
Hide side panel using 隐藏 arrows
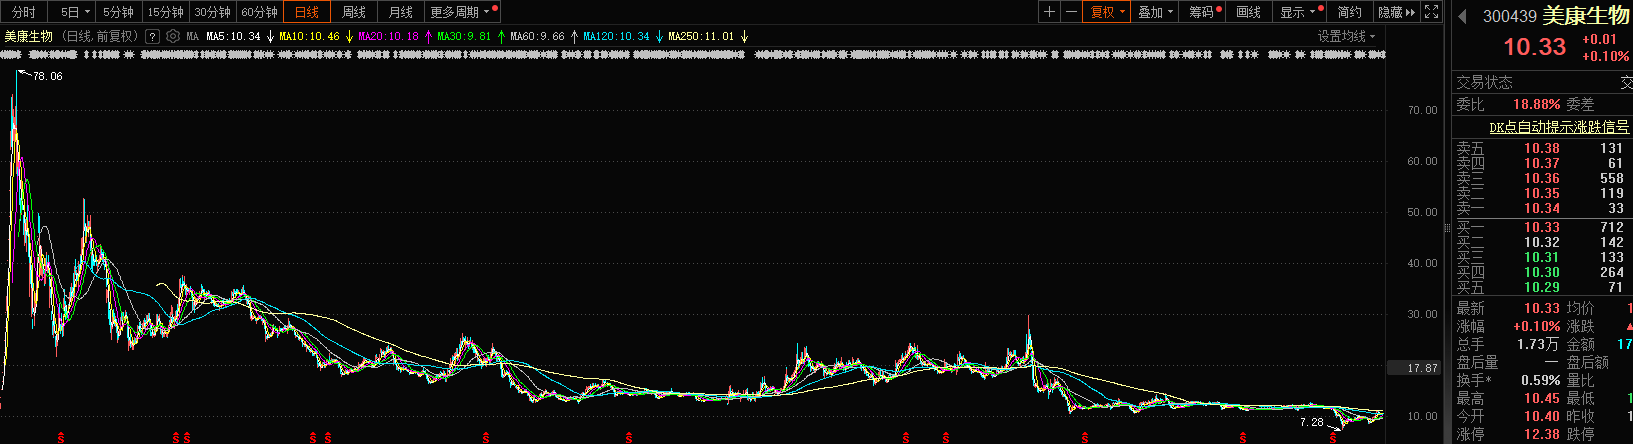[1397, 12]
